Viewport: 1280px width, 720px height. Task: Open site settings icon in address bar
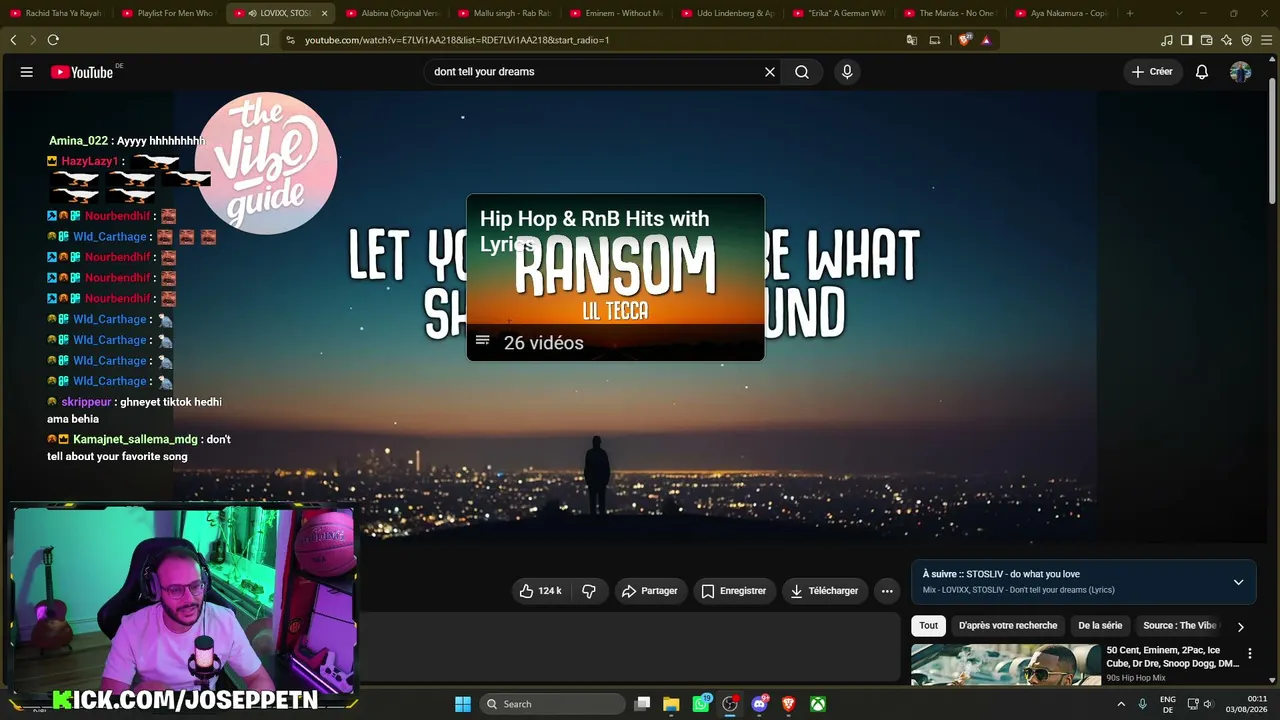(290, 40)
